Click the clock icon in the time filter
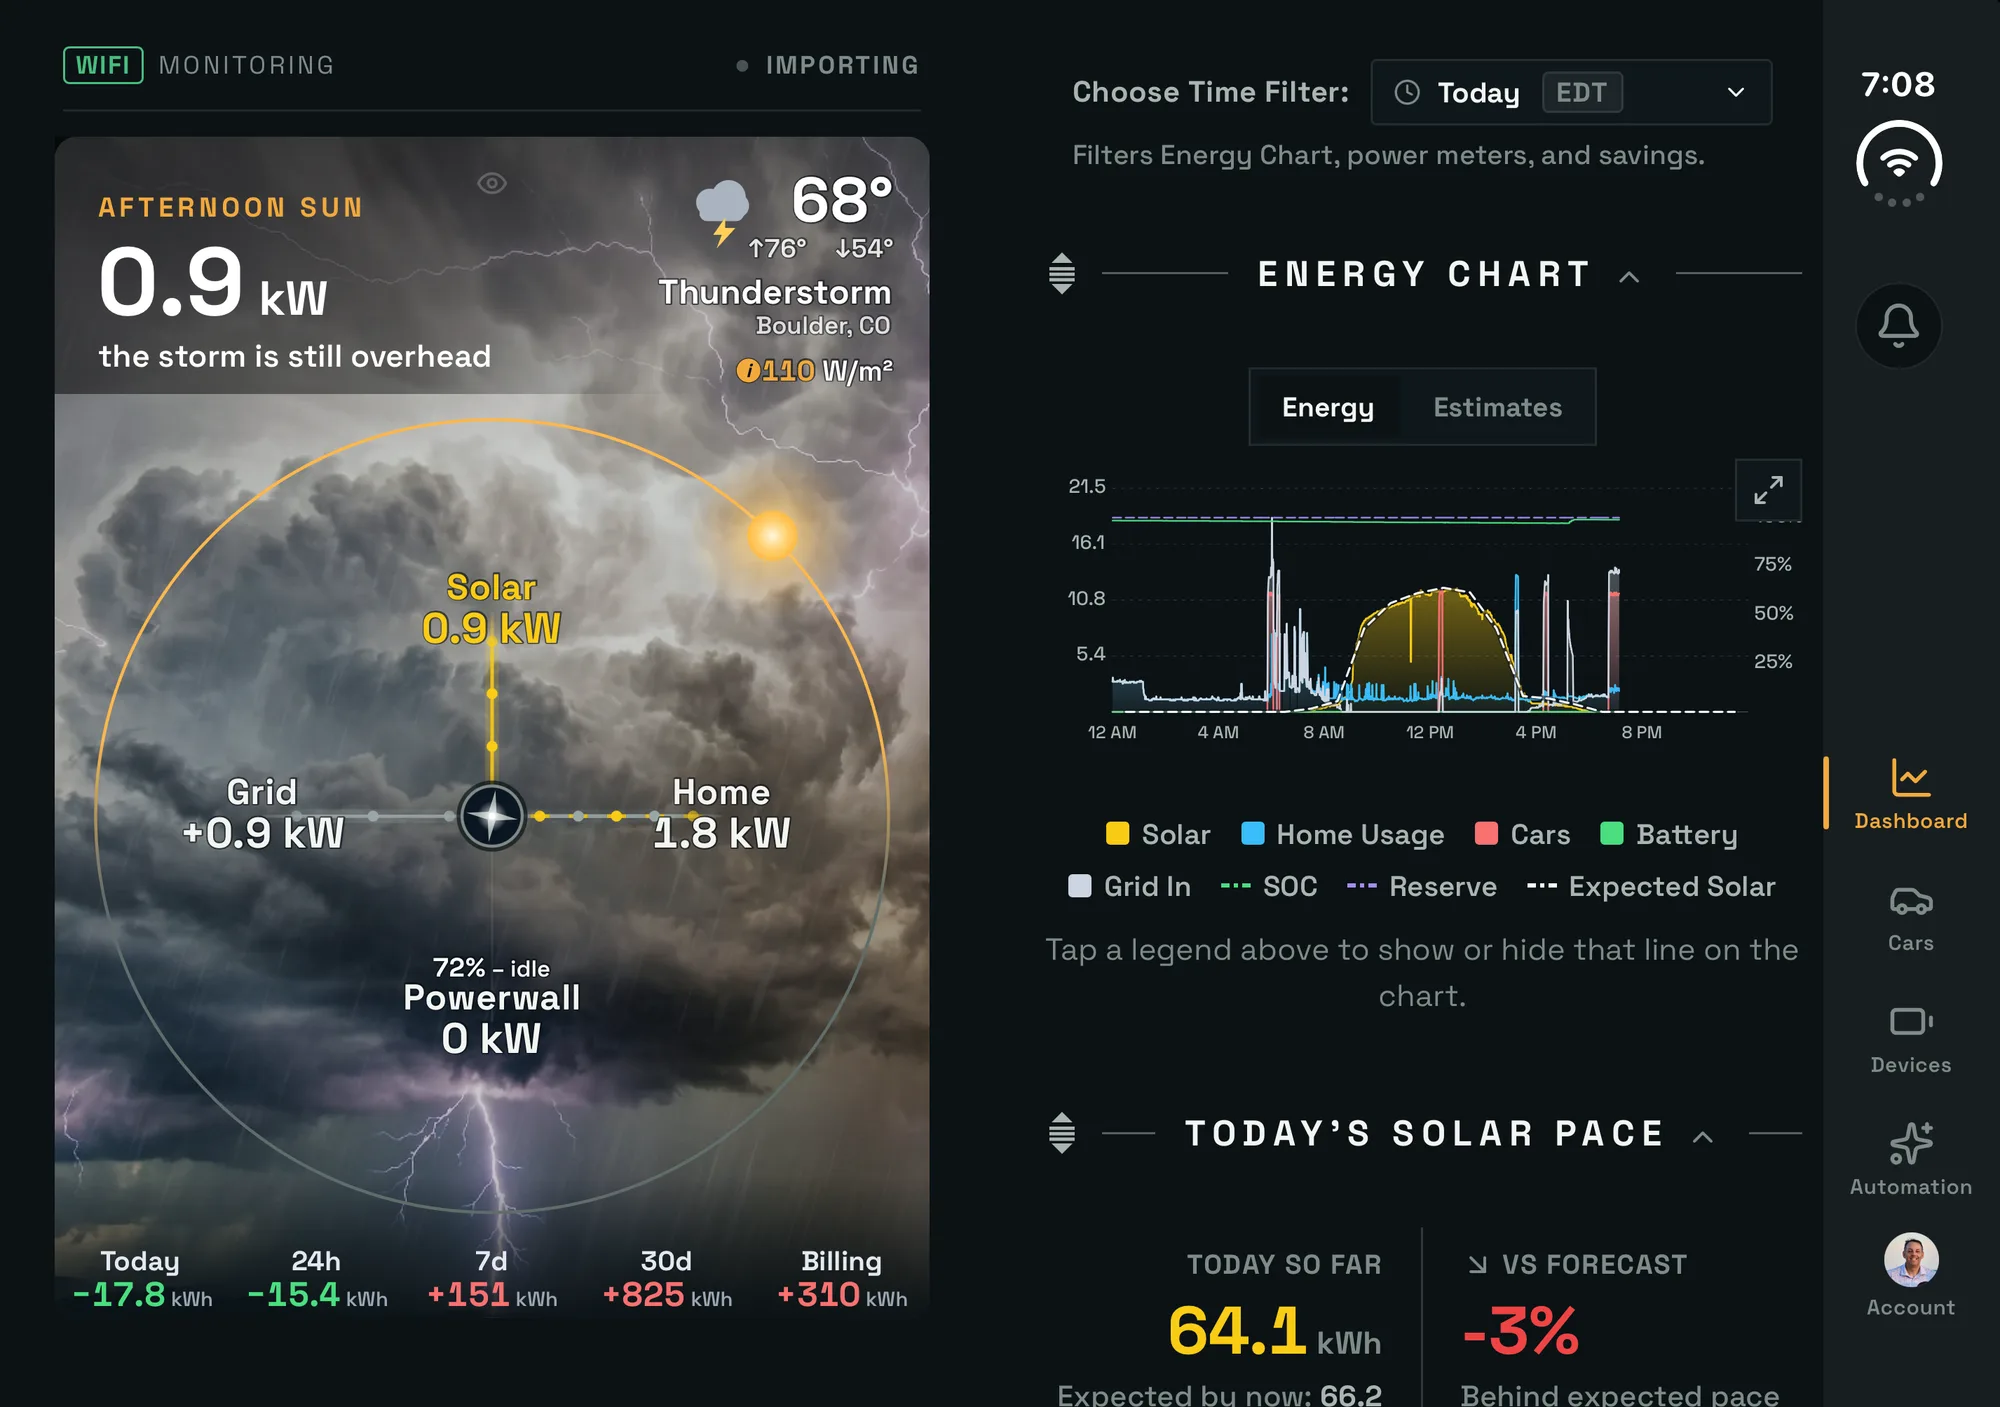 (1407, 92)
